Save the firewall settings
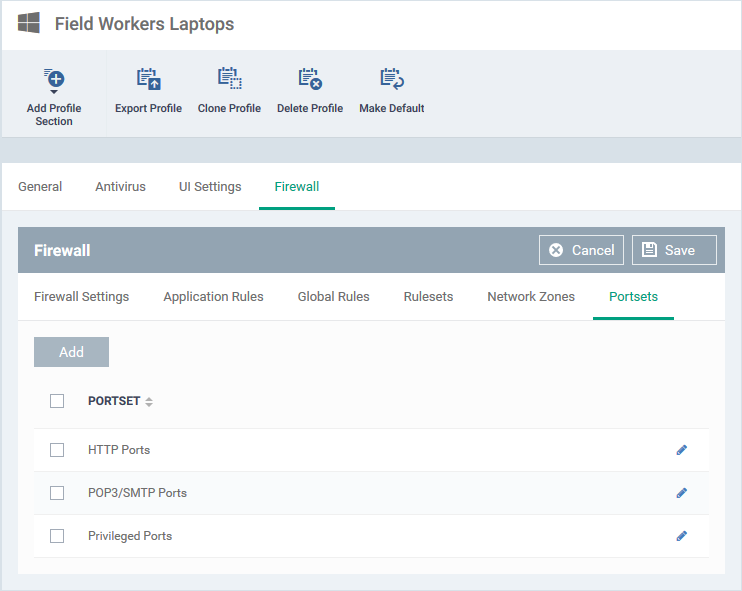This screenshot has width=742, height=591. coord(674,250)
